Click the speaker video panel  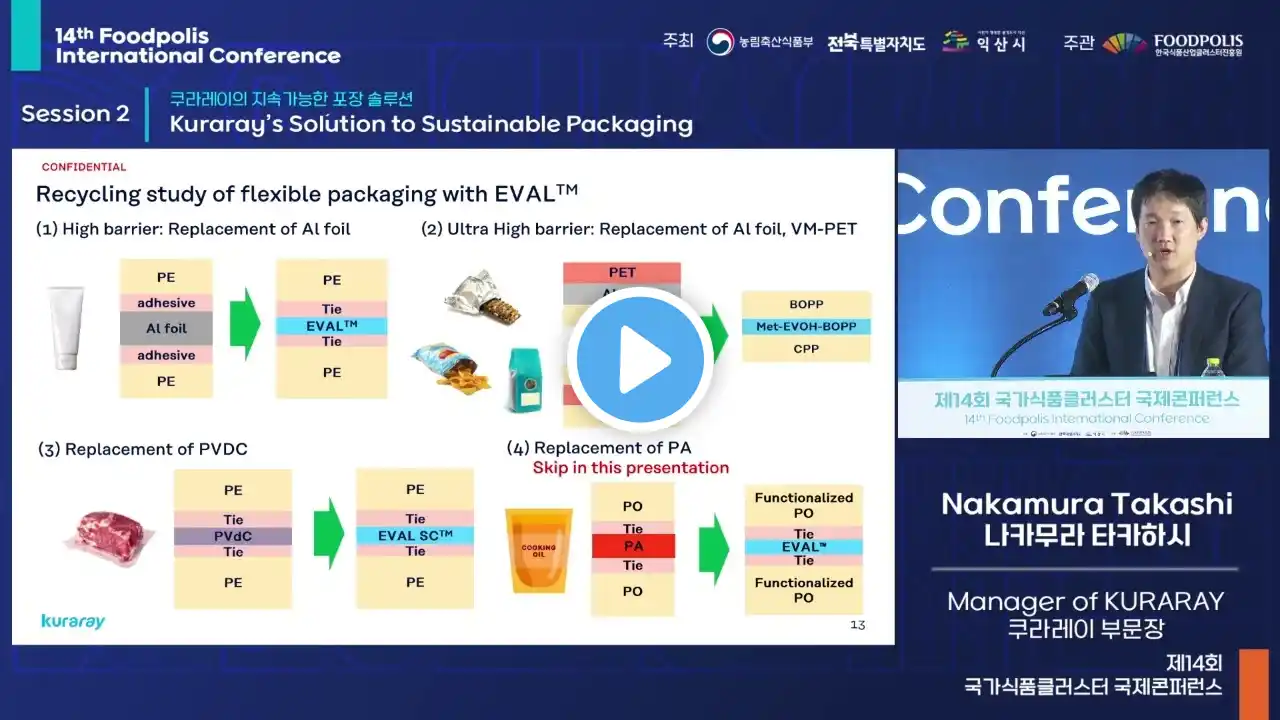(x=1083, y=294)
